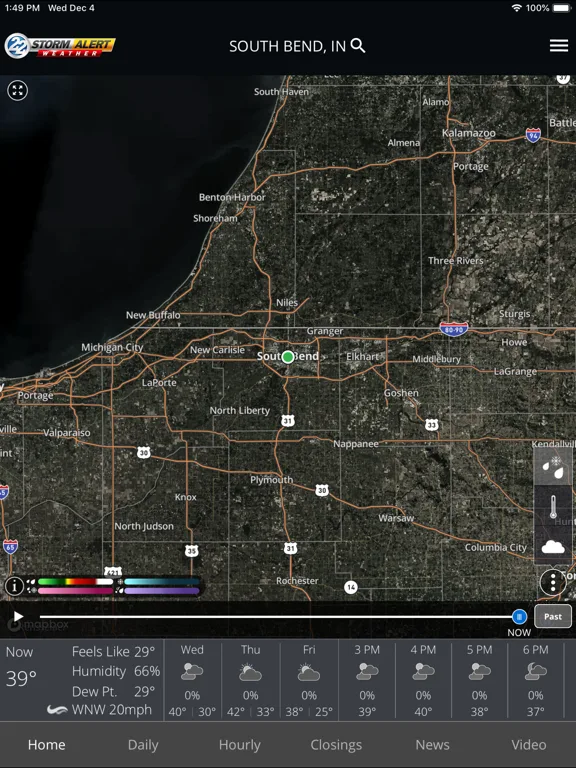
Task: Tap the SOUTH BEND, IN location title
Action: click(x=288, y=46)
